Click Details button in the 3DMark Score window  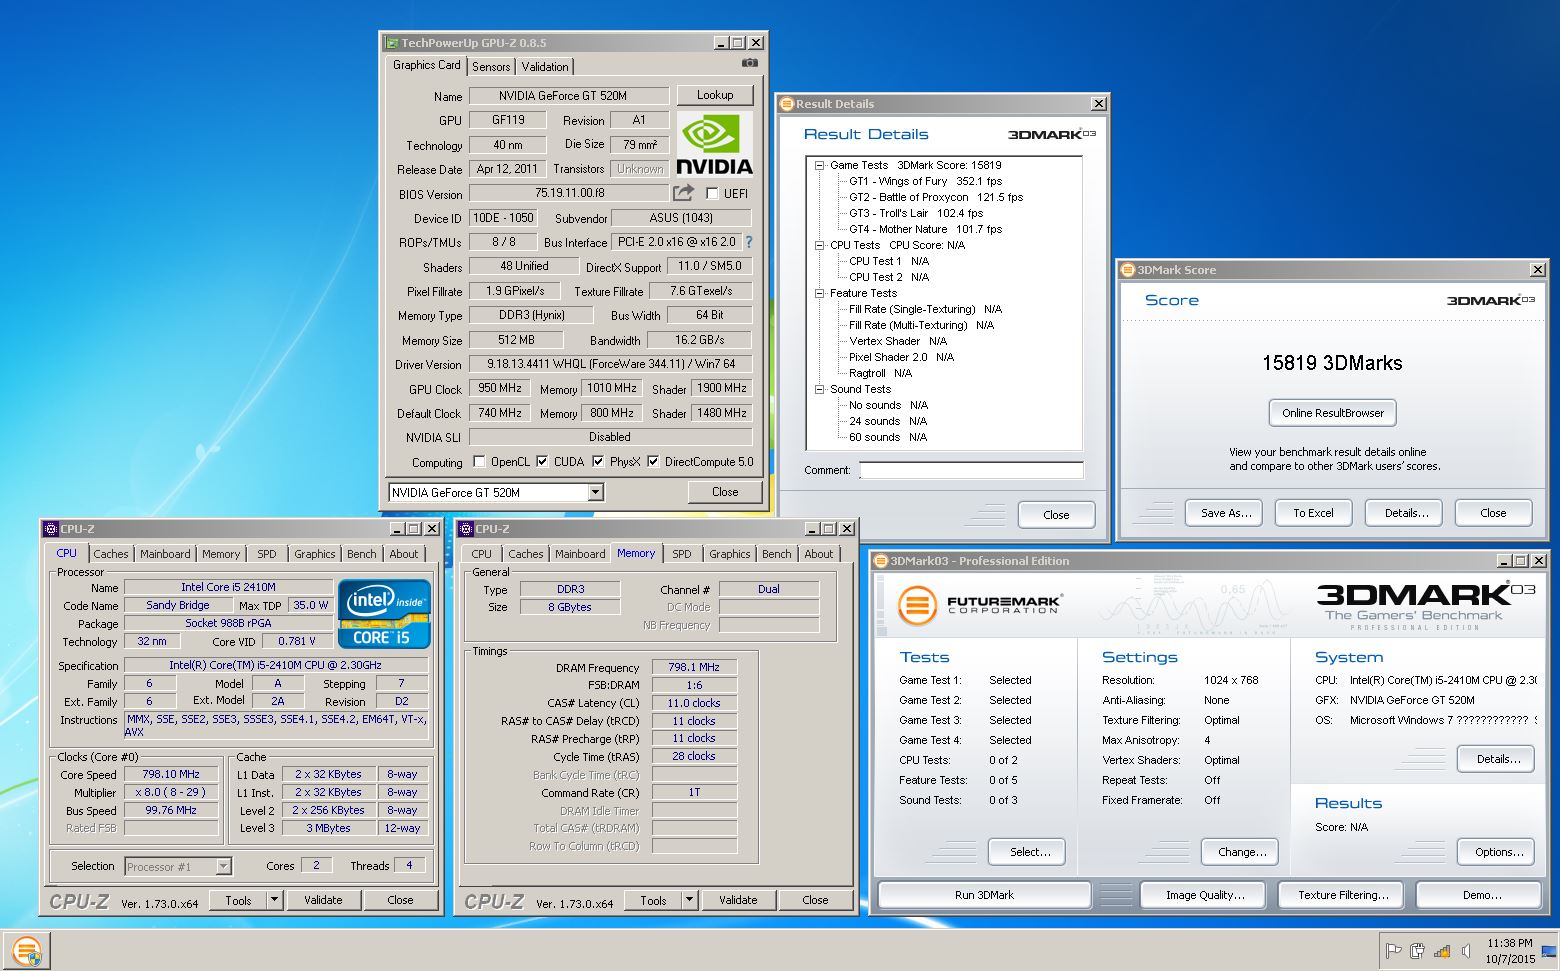coord(1406,513)
